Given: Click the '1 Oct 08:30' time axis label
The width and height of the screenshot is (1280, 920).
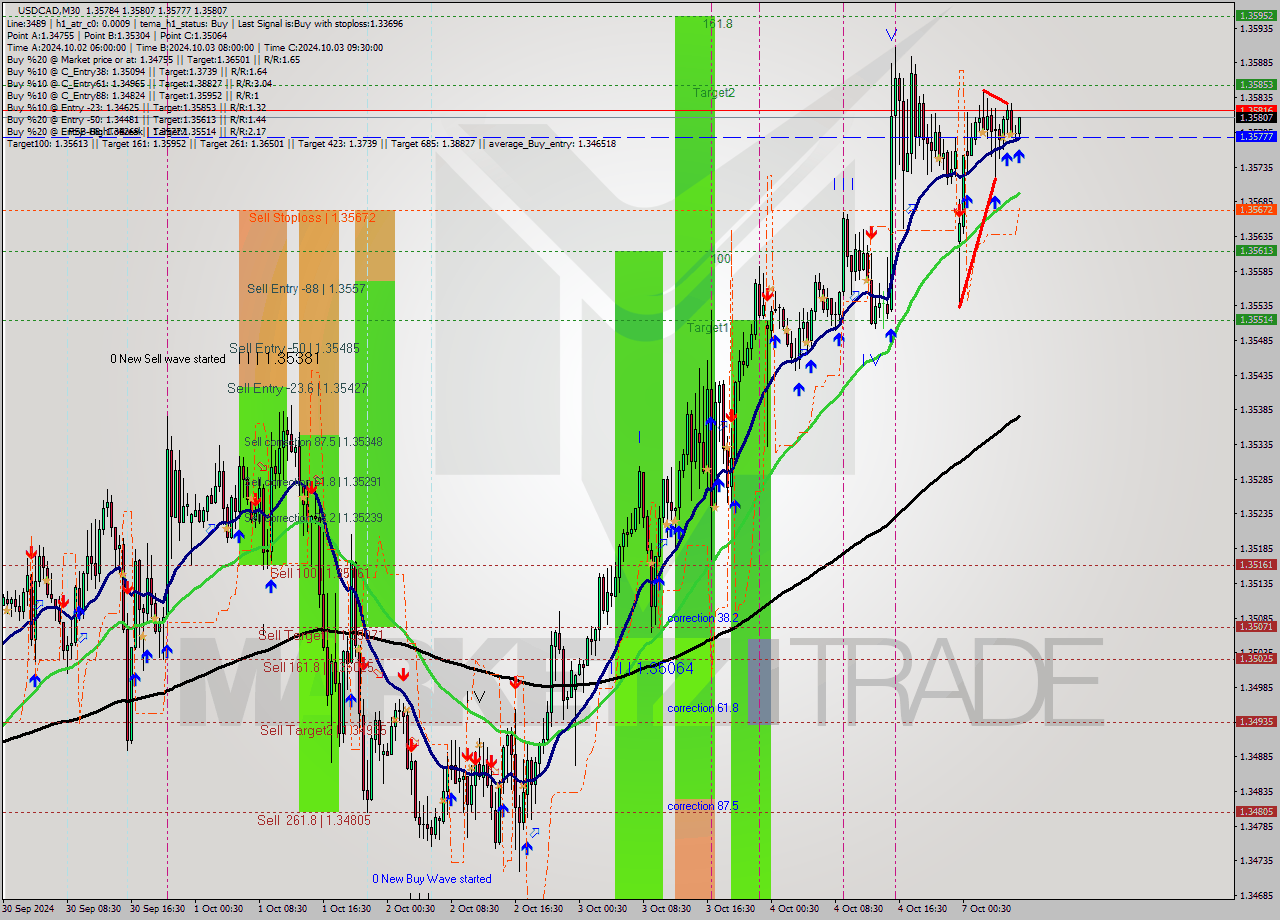Looking at the screenshot, I should pos(282,909).
